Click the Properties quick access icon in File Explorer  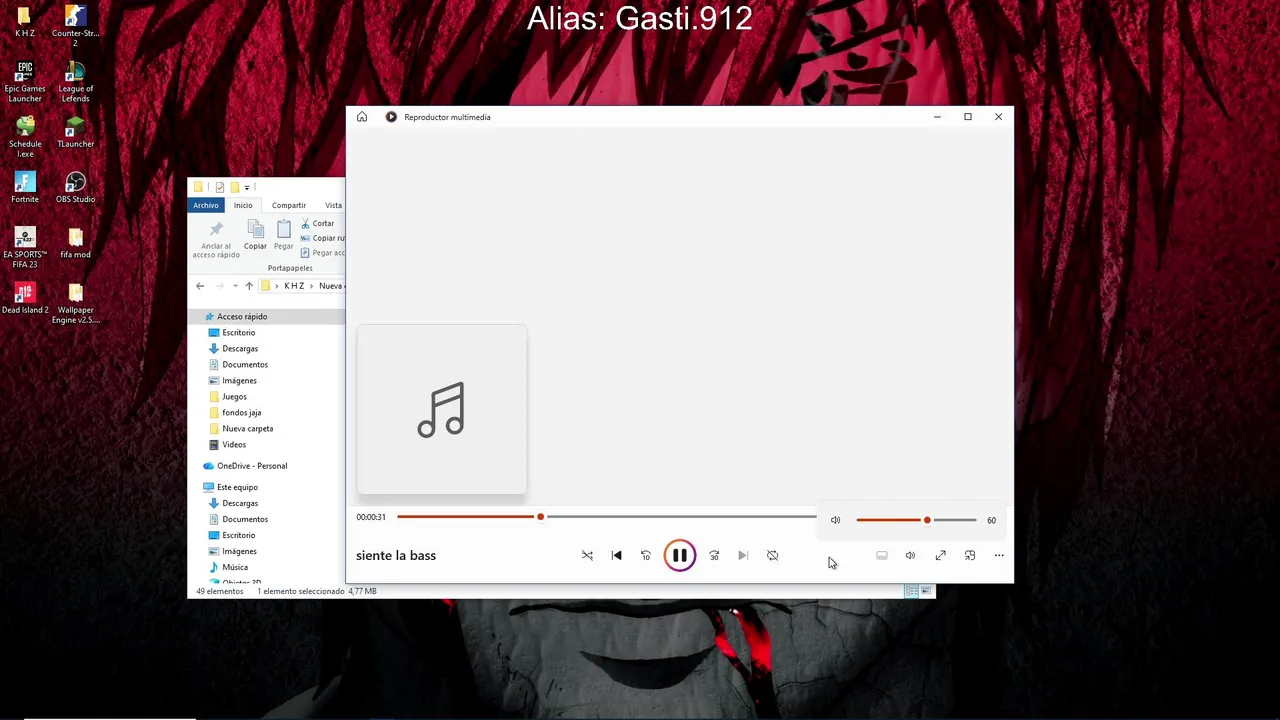pos(220,187)
